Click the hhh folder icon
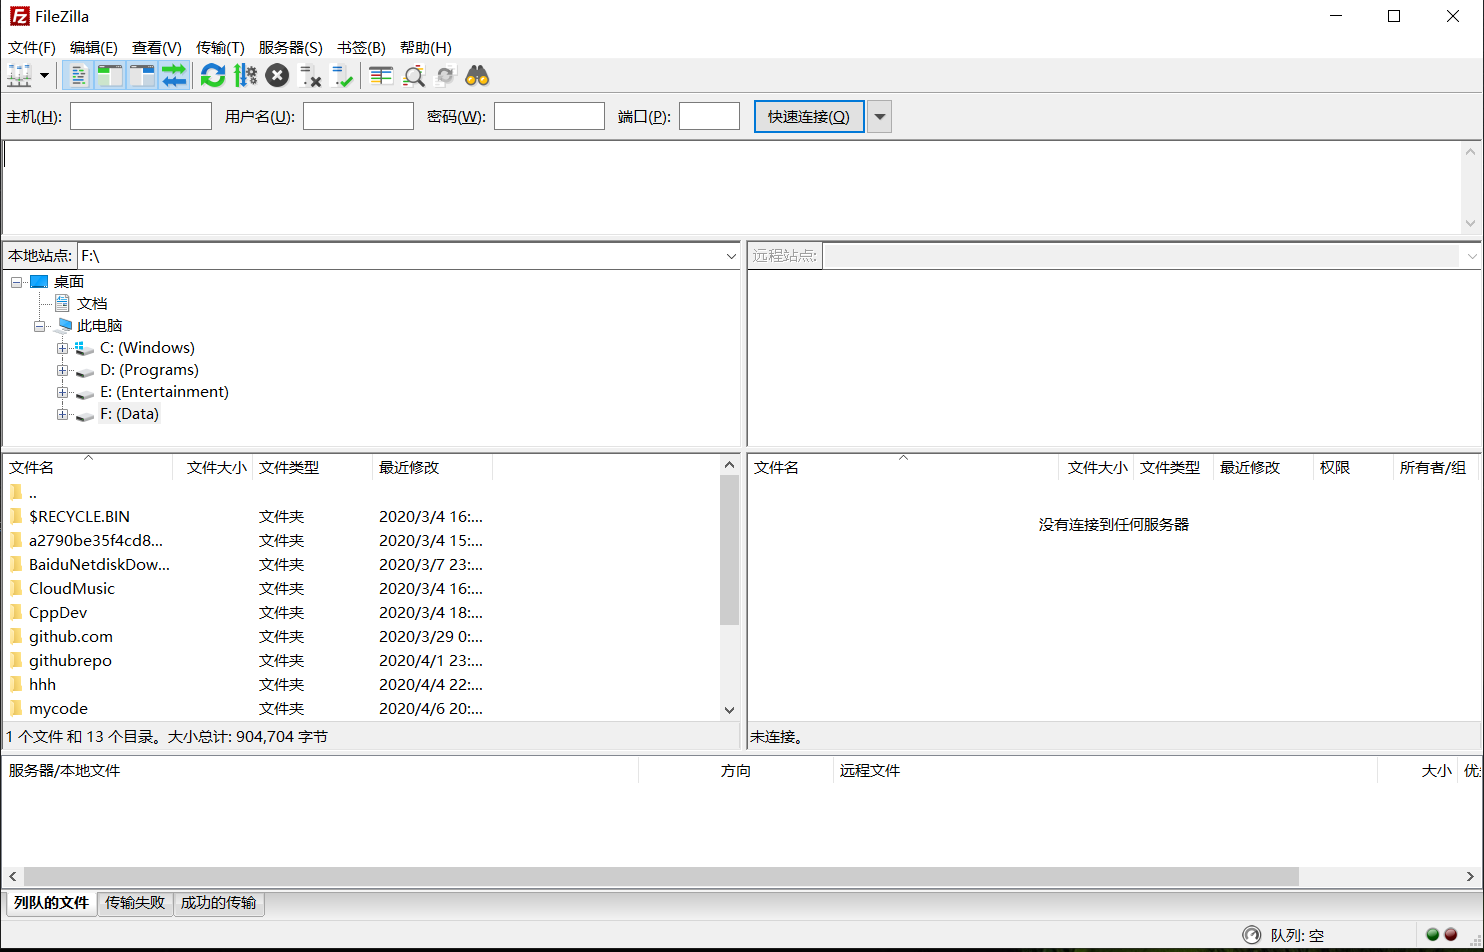 pos(16,684)
